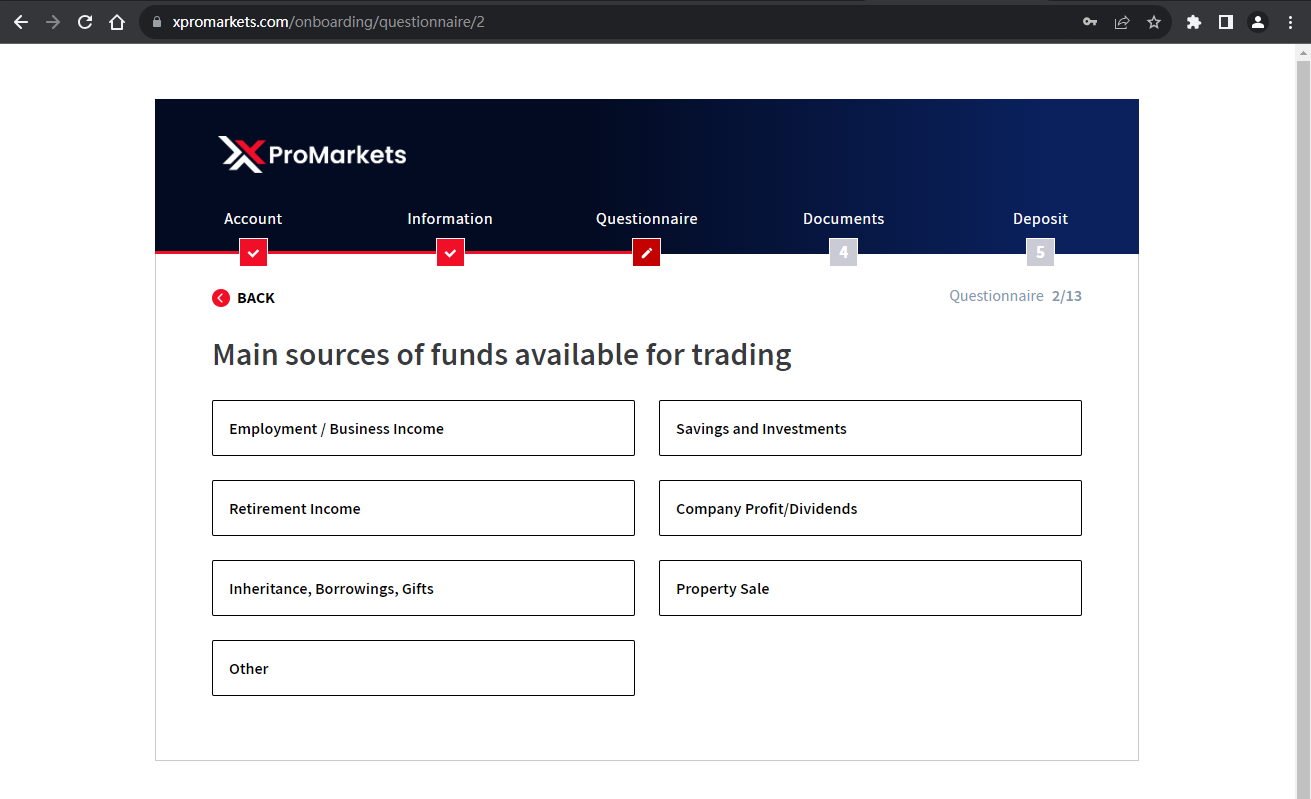Viewport: 1311px width, 799px height.
Task: Click the BACK link text
Action: [x=256, y=298]
